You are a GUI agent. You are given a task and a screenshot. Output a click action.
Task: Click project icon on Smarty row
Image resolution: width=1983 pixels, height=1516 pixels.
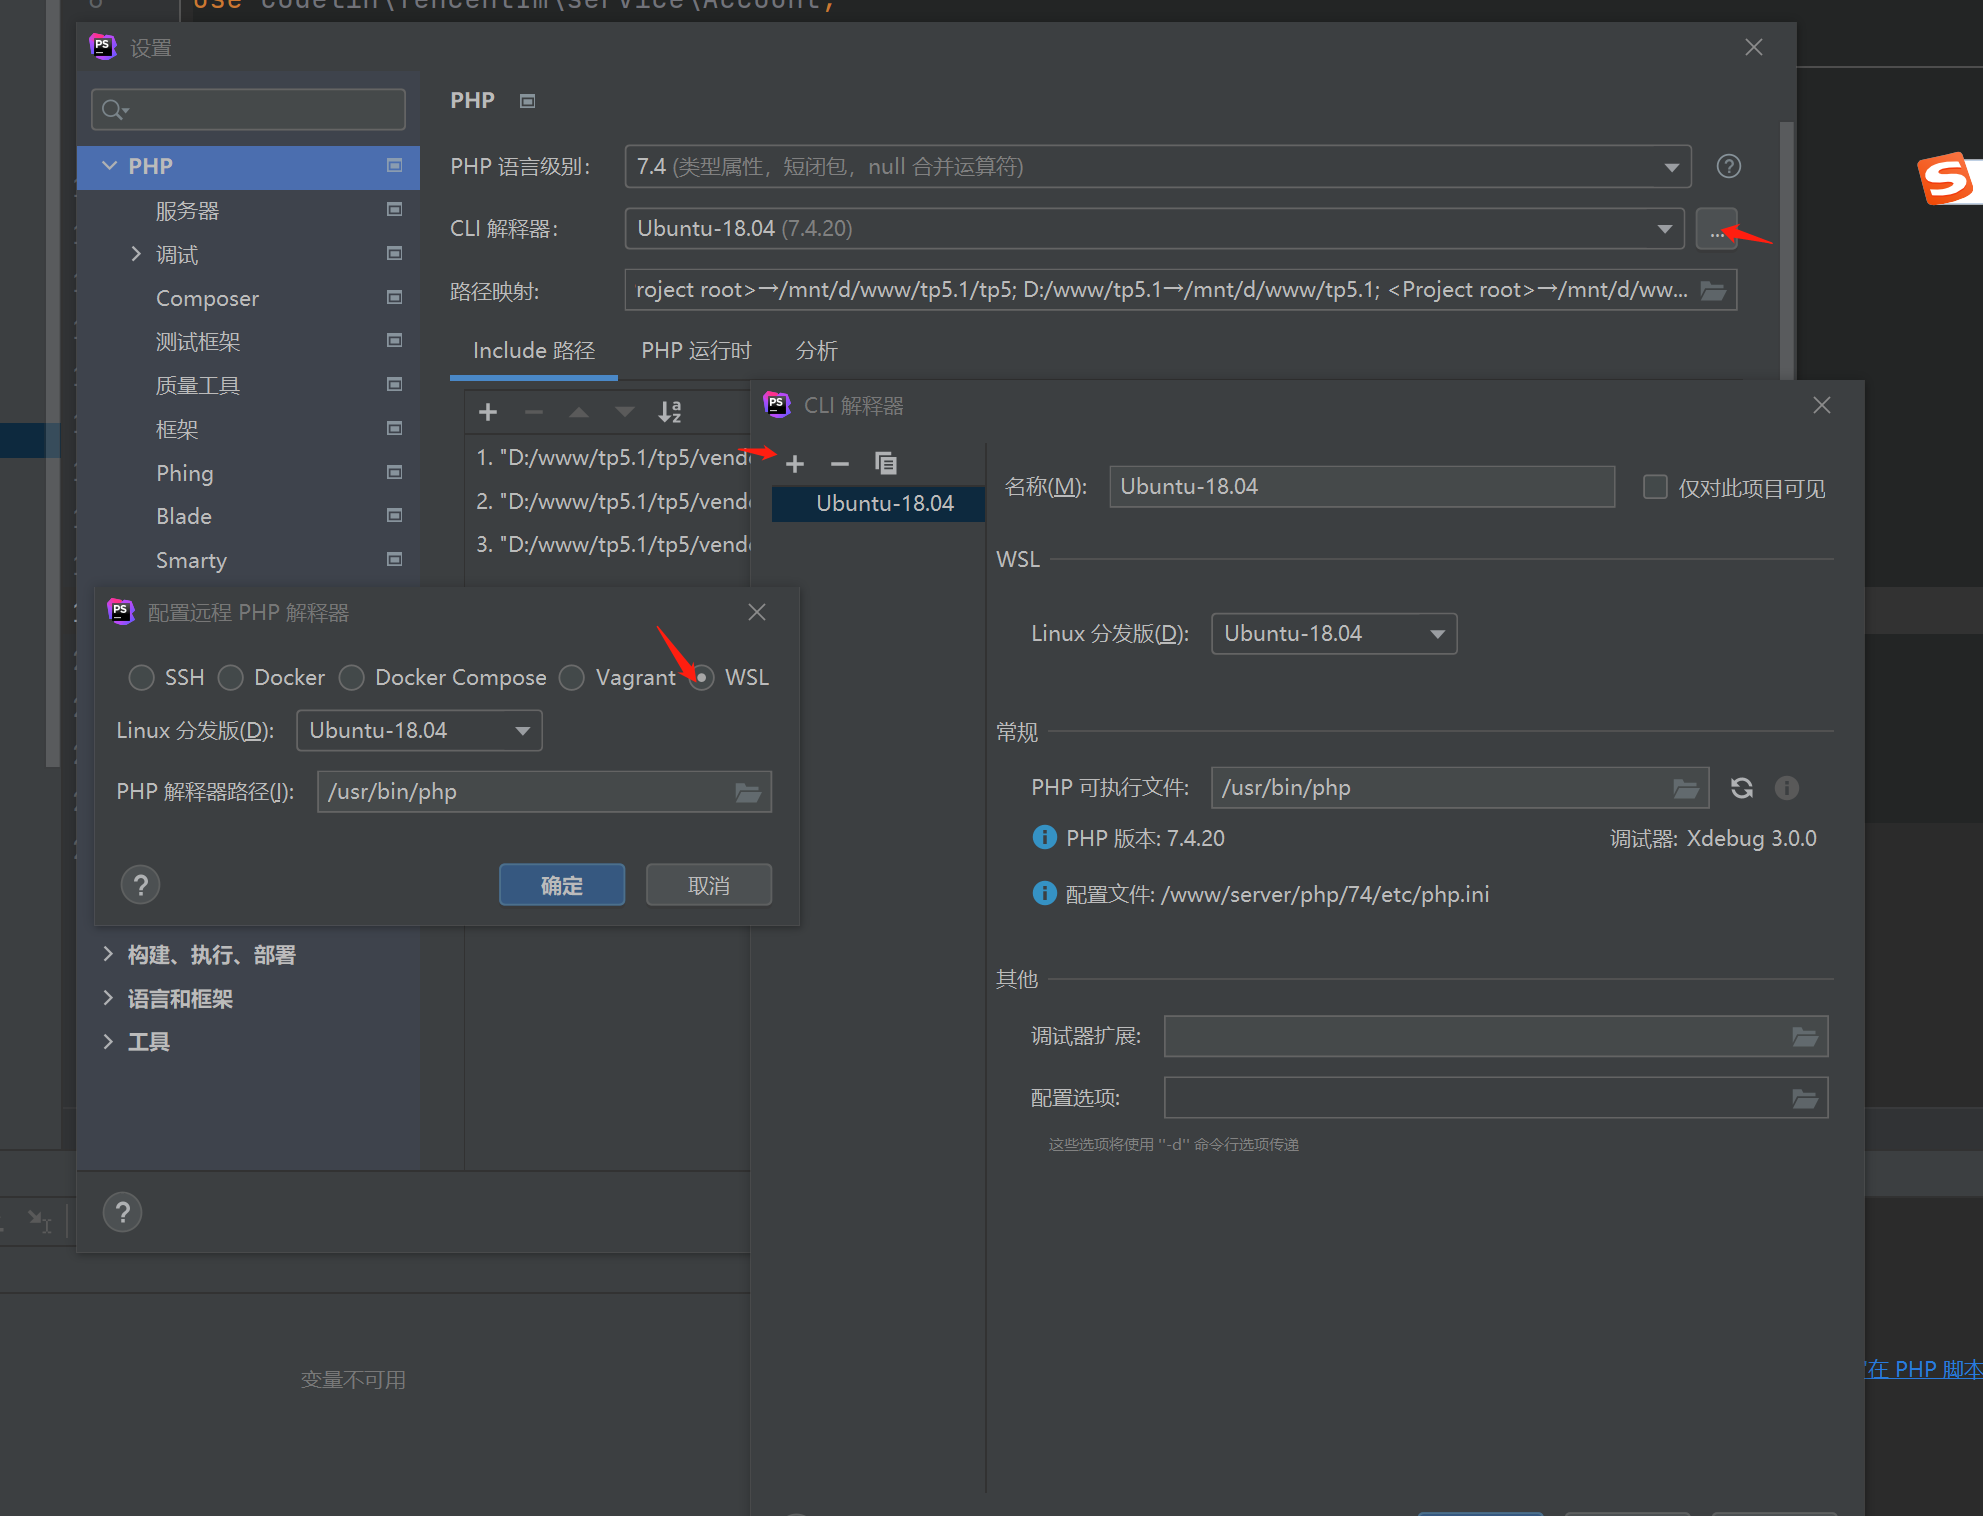point(395,559)
